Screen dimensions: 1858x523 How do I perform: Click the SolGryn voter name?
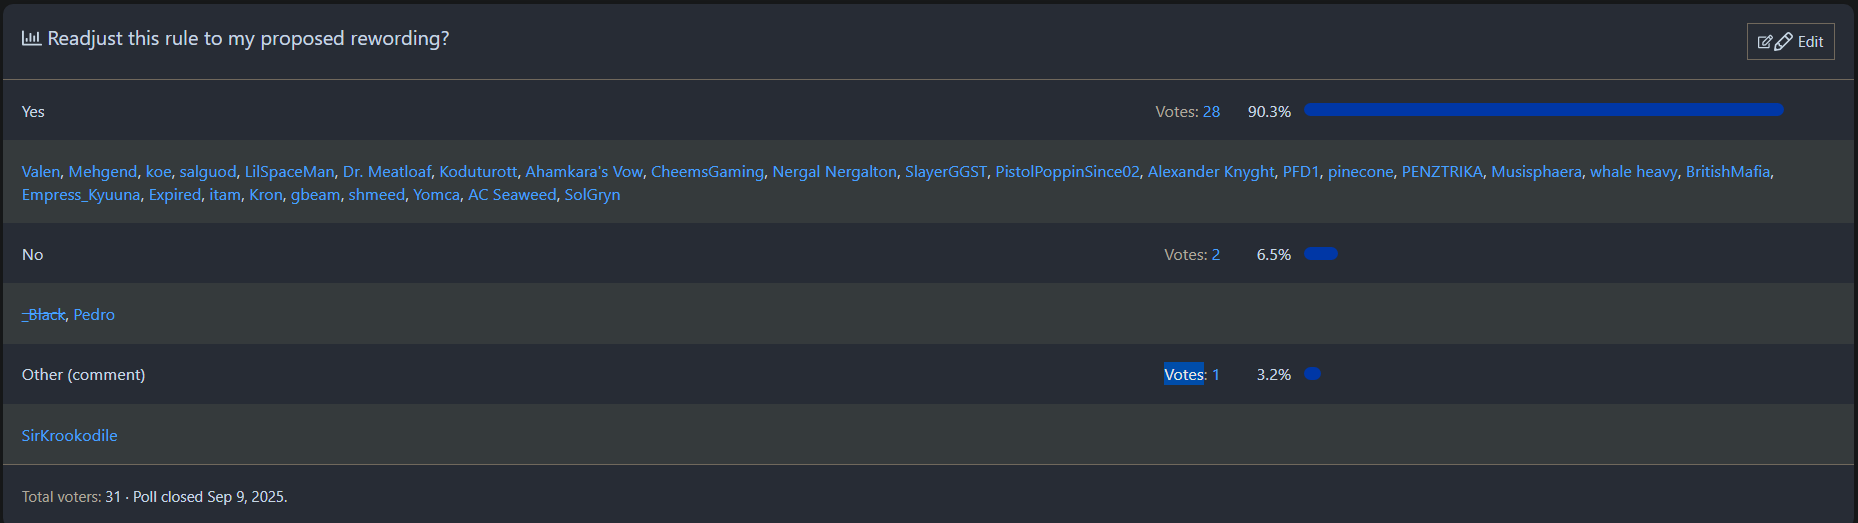pos(592,195)
